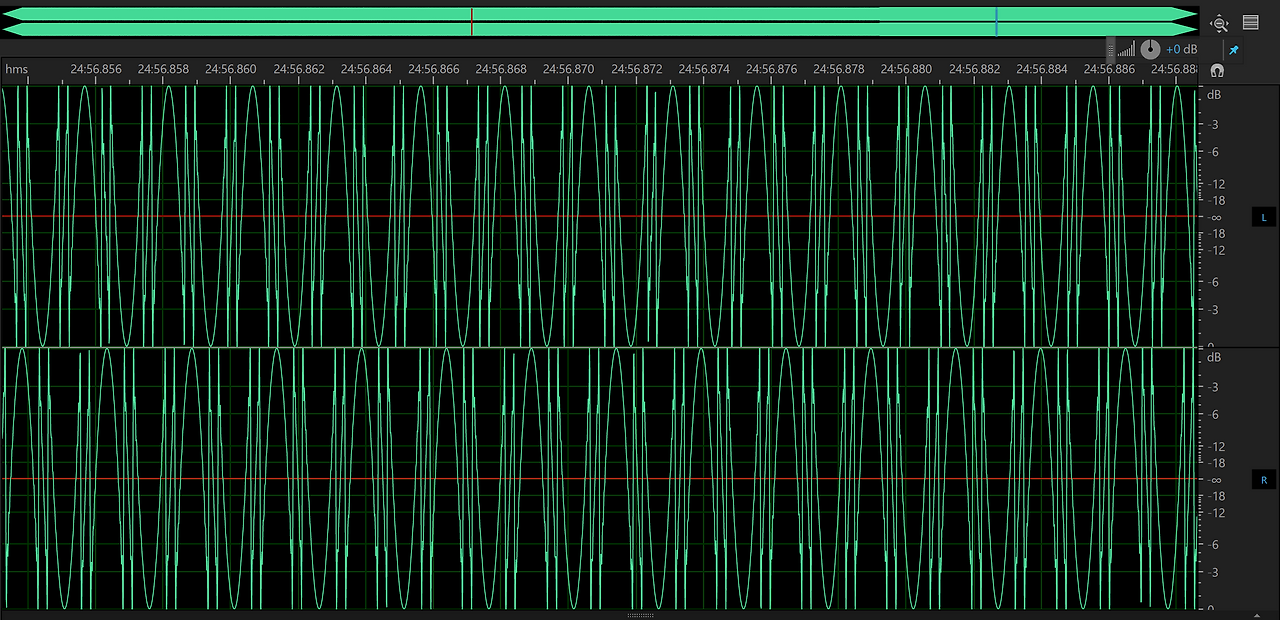Click the 24:56.878 ruler mark
Image resolution: width=1280 pixels, height=620 pixels.
(x=839, y=69)
